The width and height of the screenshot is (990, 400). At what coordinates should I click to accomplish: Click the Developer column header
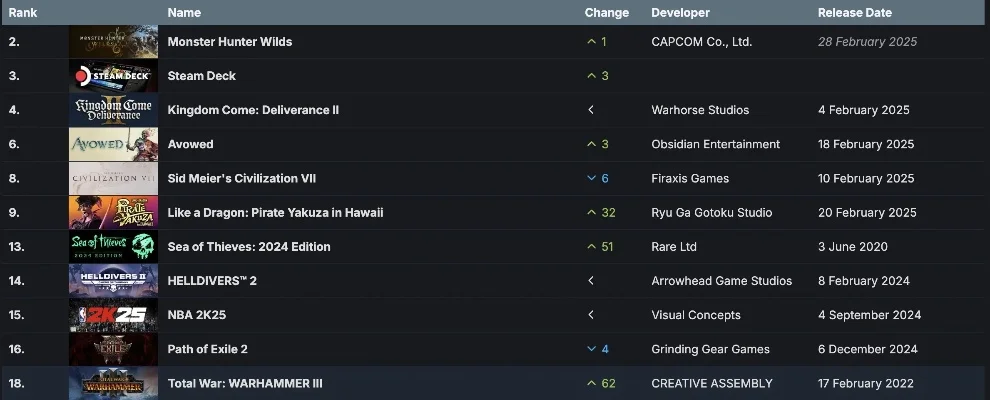[680, 13]
